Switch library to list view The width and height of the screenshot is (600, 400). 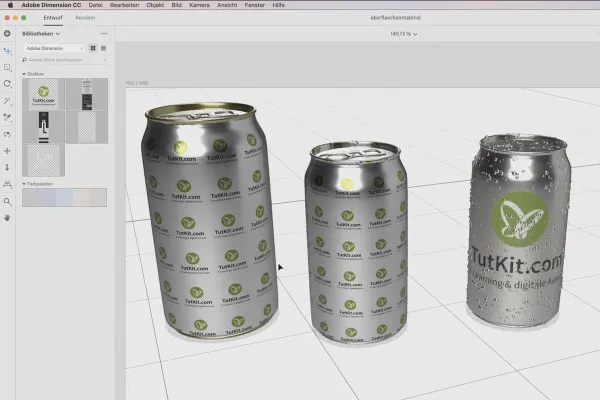pyautogui.click(x=103, y=48)
